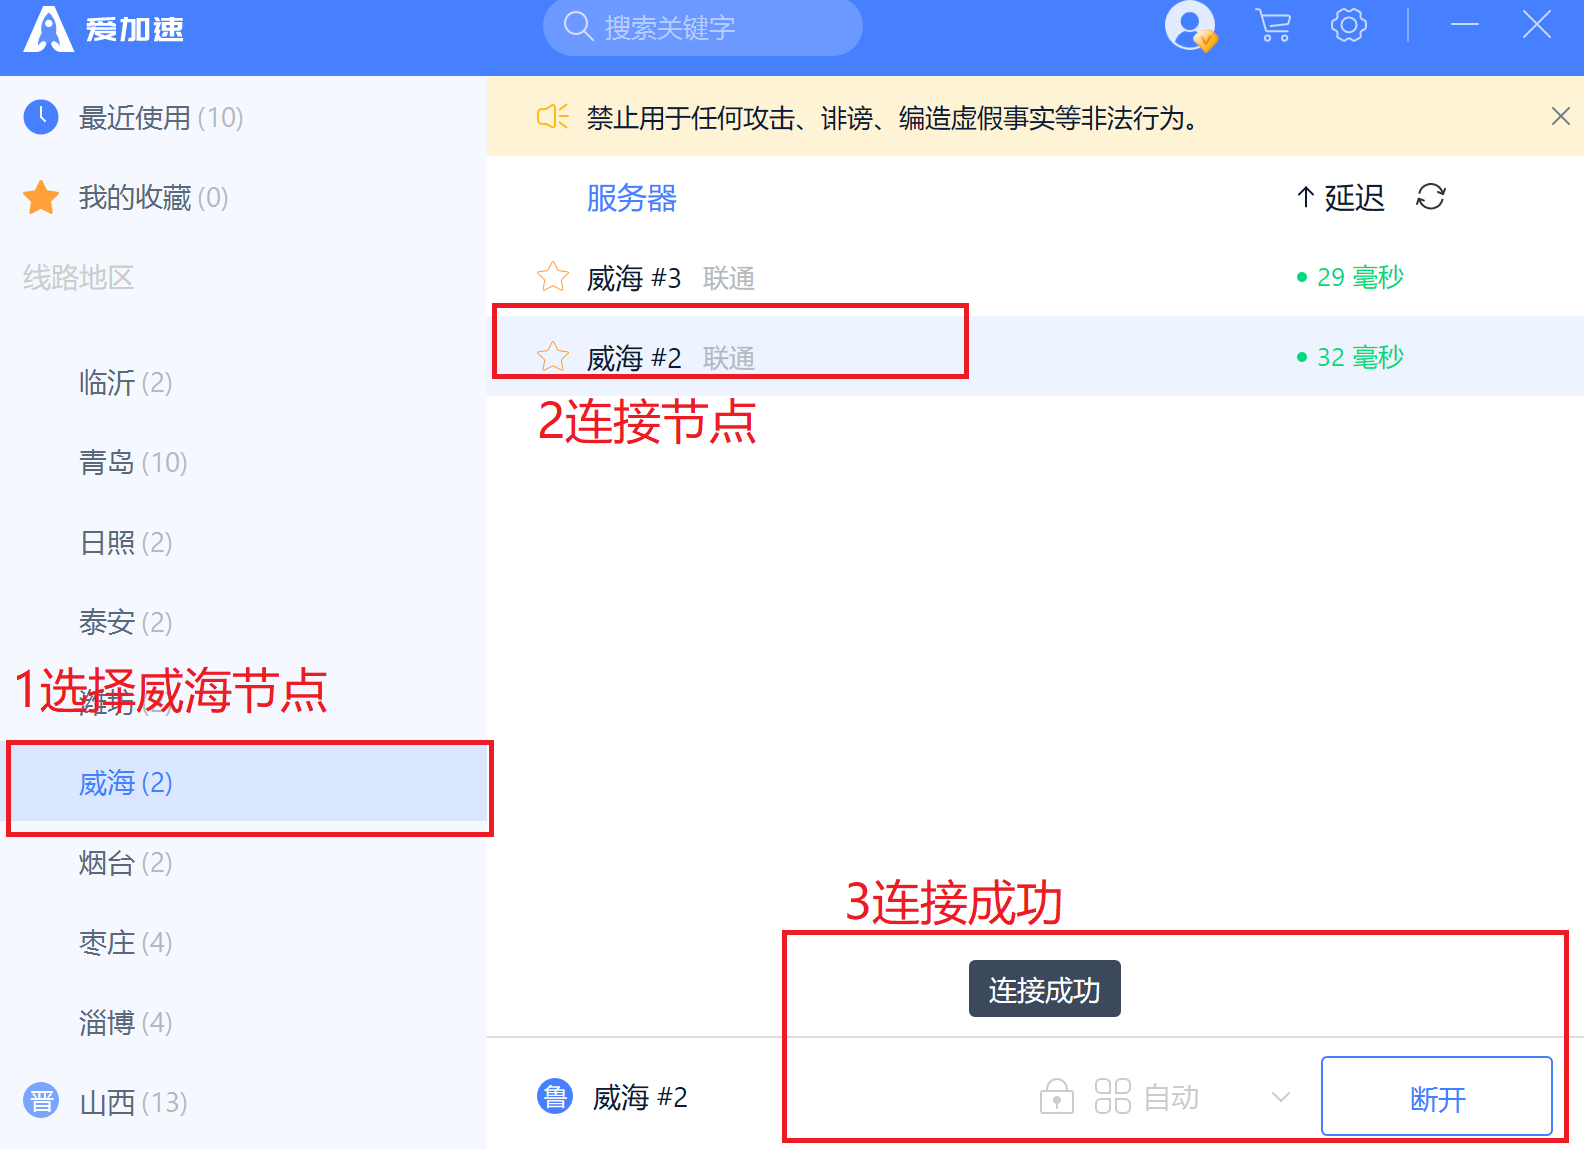This screenshot has width=1584, height=1149.
Task: Select the 青岛 (10) region
Action: pyautogui.click(x=243, y=463)
